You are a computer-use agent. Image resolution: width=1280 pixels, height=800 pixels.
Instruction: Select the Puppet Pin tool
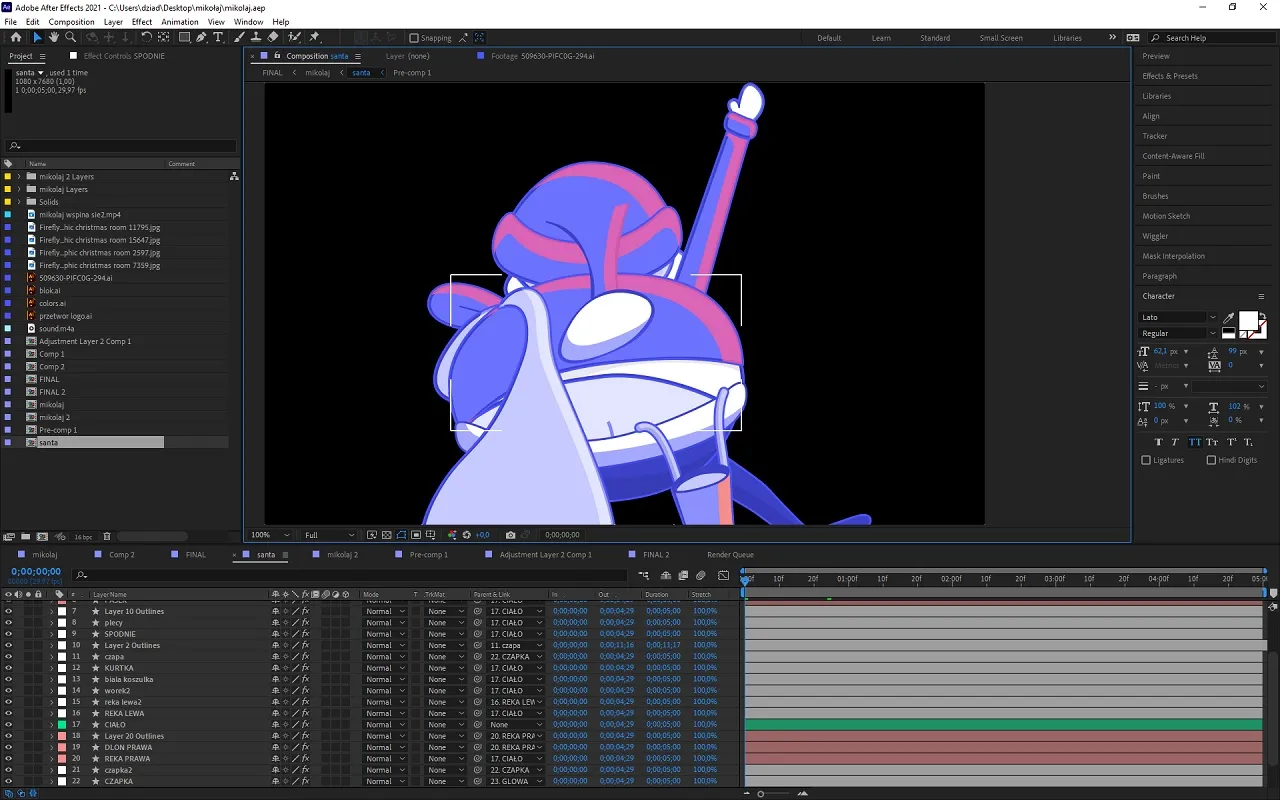point(314,38)
